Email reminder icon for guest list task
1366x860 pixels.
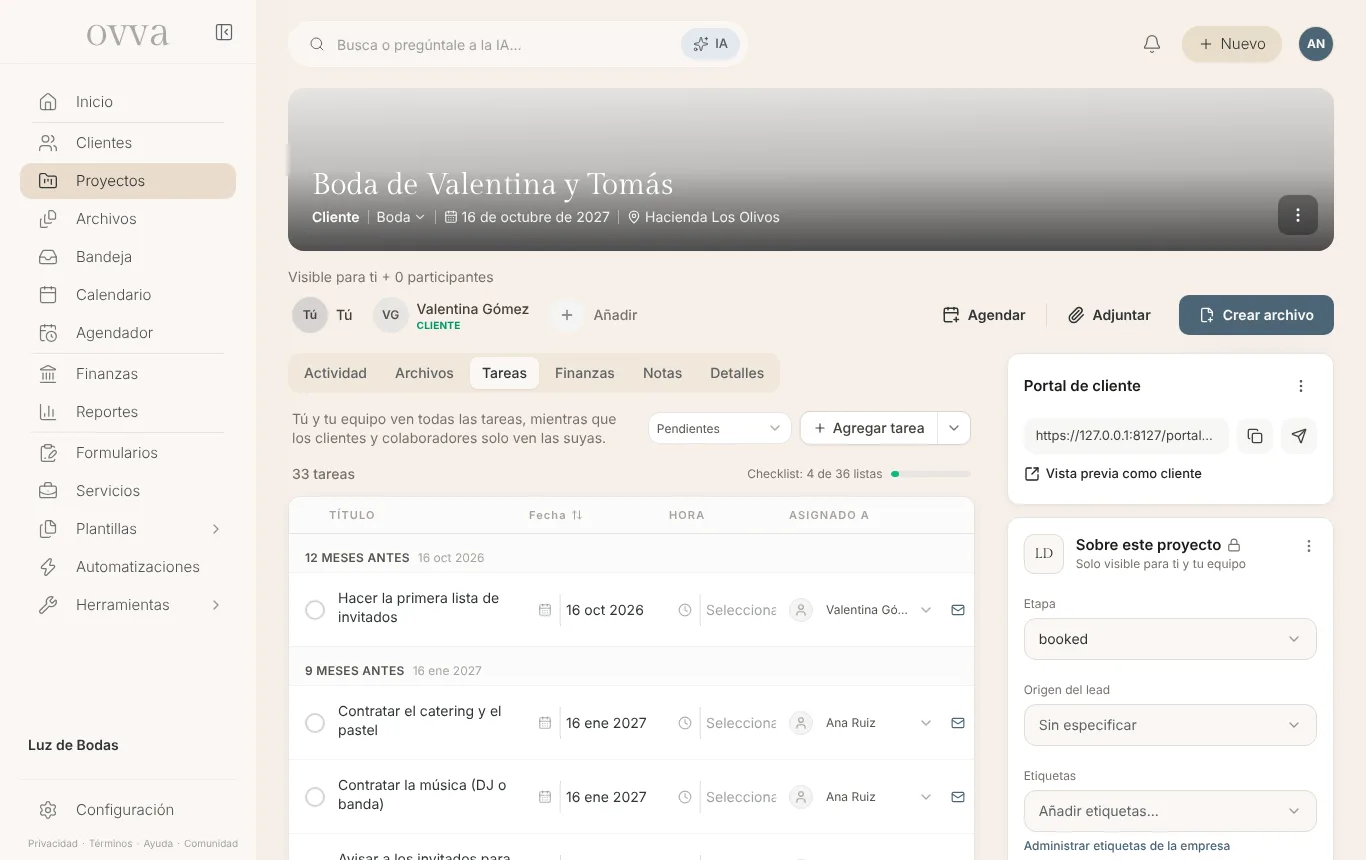pyautogui.click(x=958, y=610)
